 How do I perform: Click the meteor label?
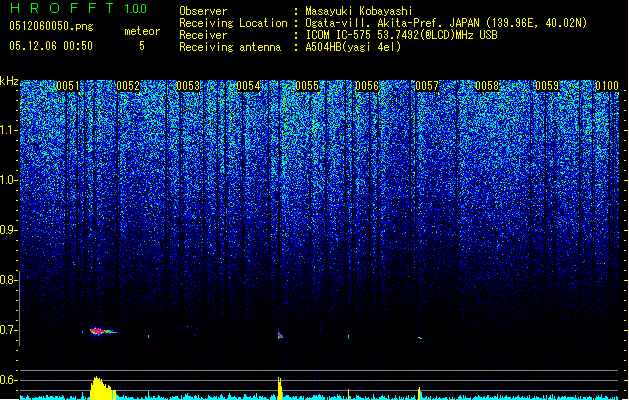pyautogui.click(x=142, y=31)
